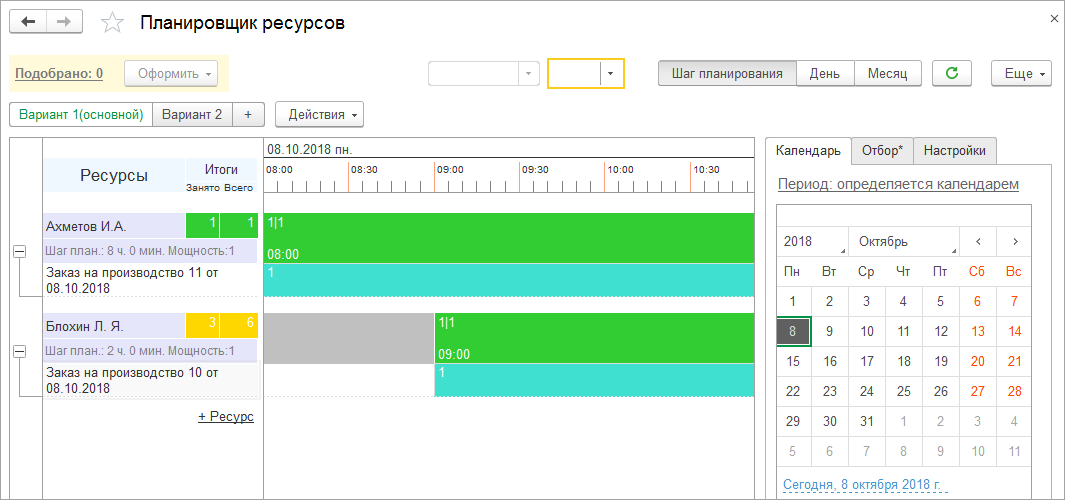
Task: Add a new variant with plus tab
Action: coord(247,114)
